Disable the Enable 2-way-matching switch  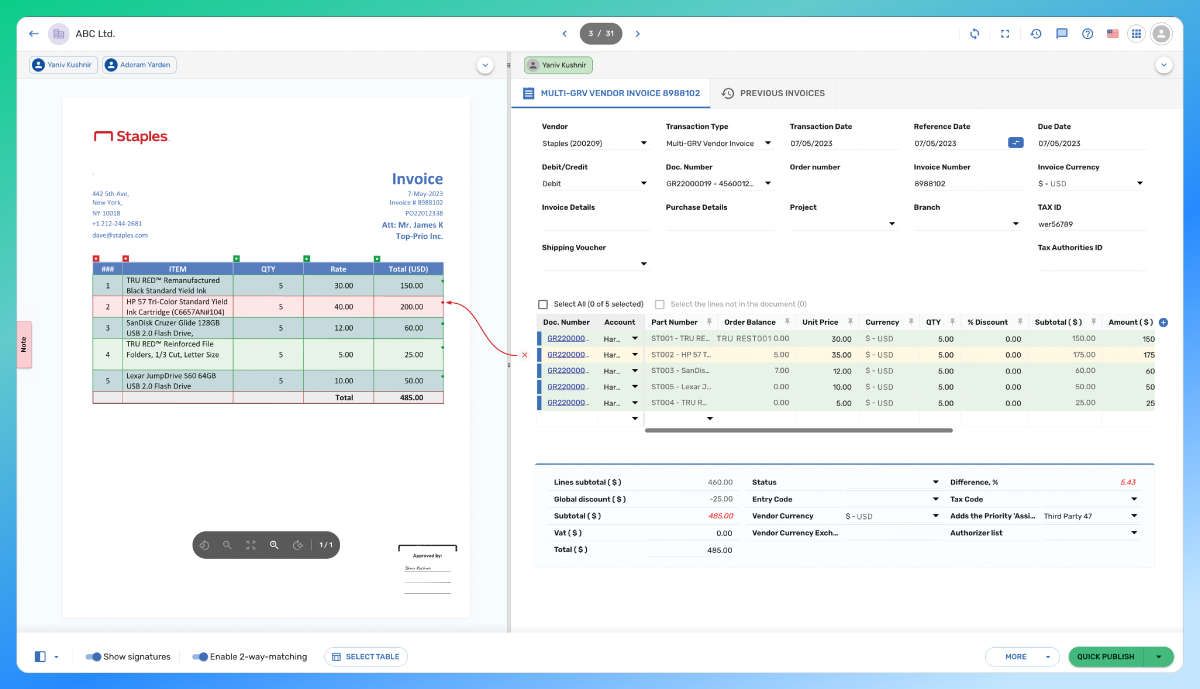point(200,657)
